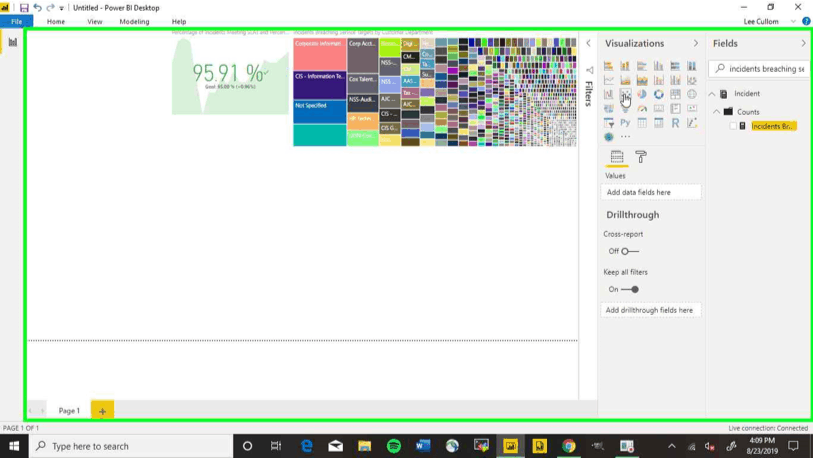Viewport: 815px width, 460px height.
Task: Save the report with the Save icon
Action: (24, 8)
